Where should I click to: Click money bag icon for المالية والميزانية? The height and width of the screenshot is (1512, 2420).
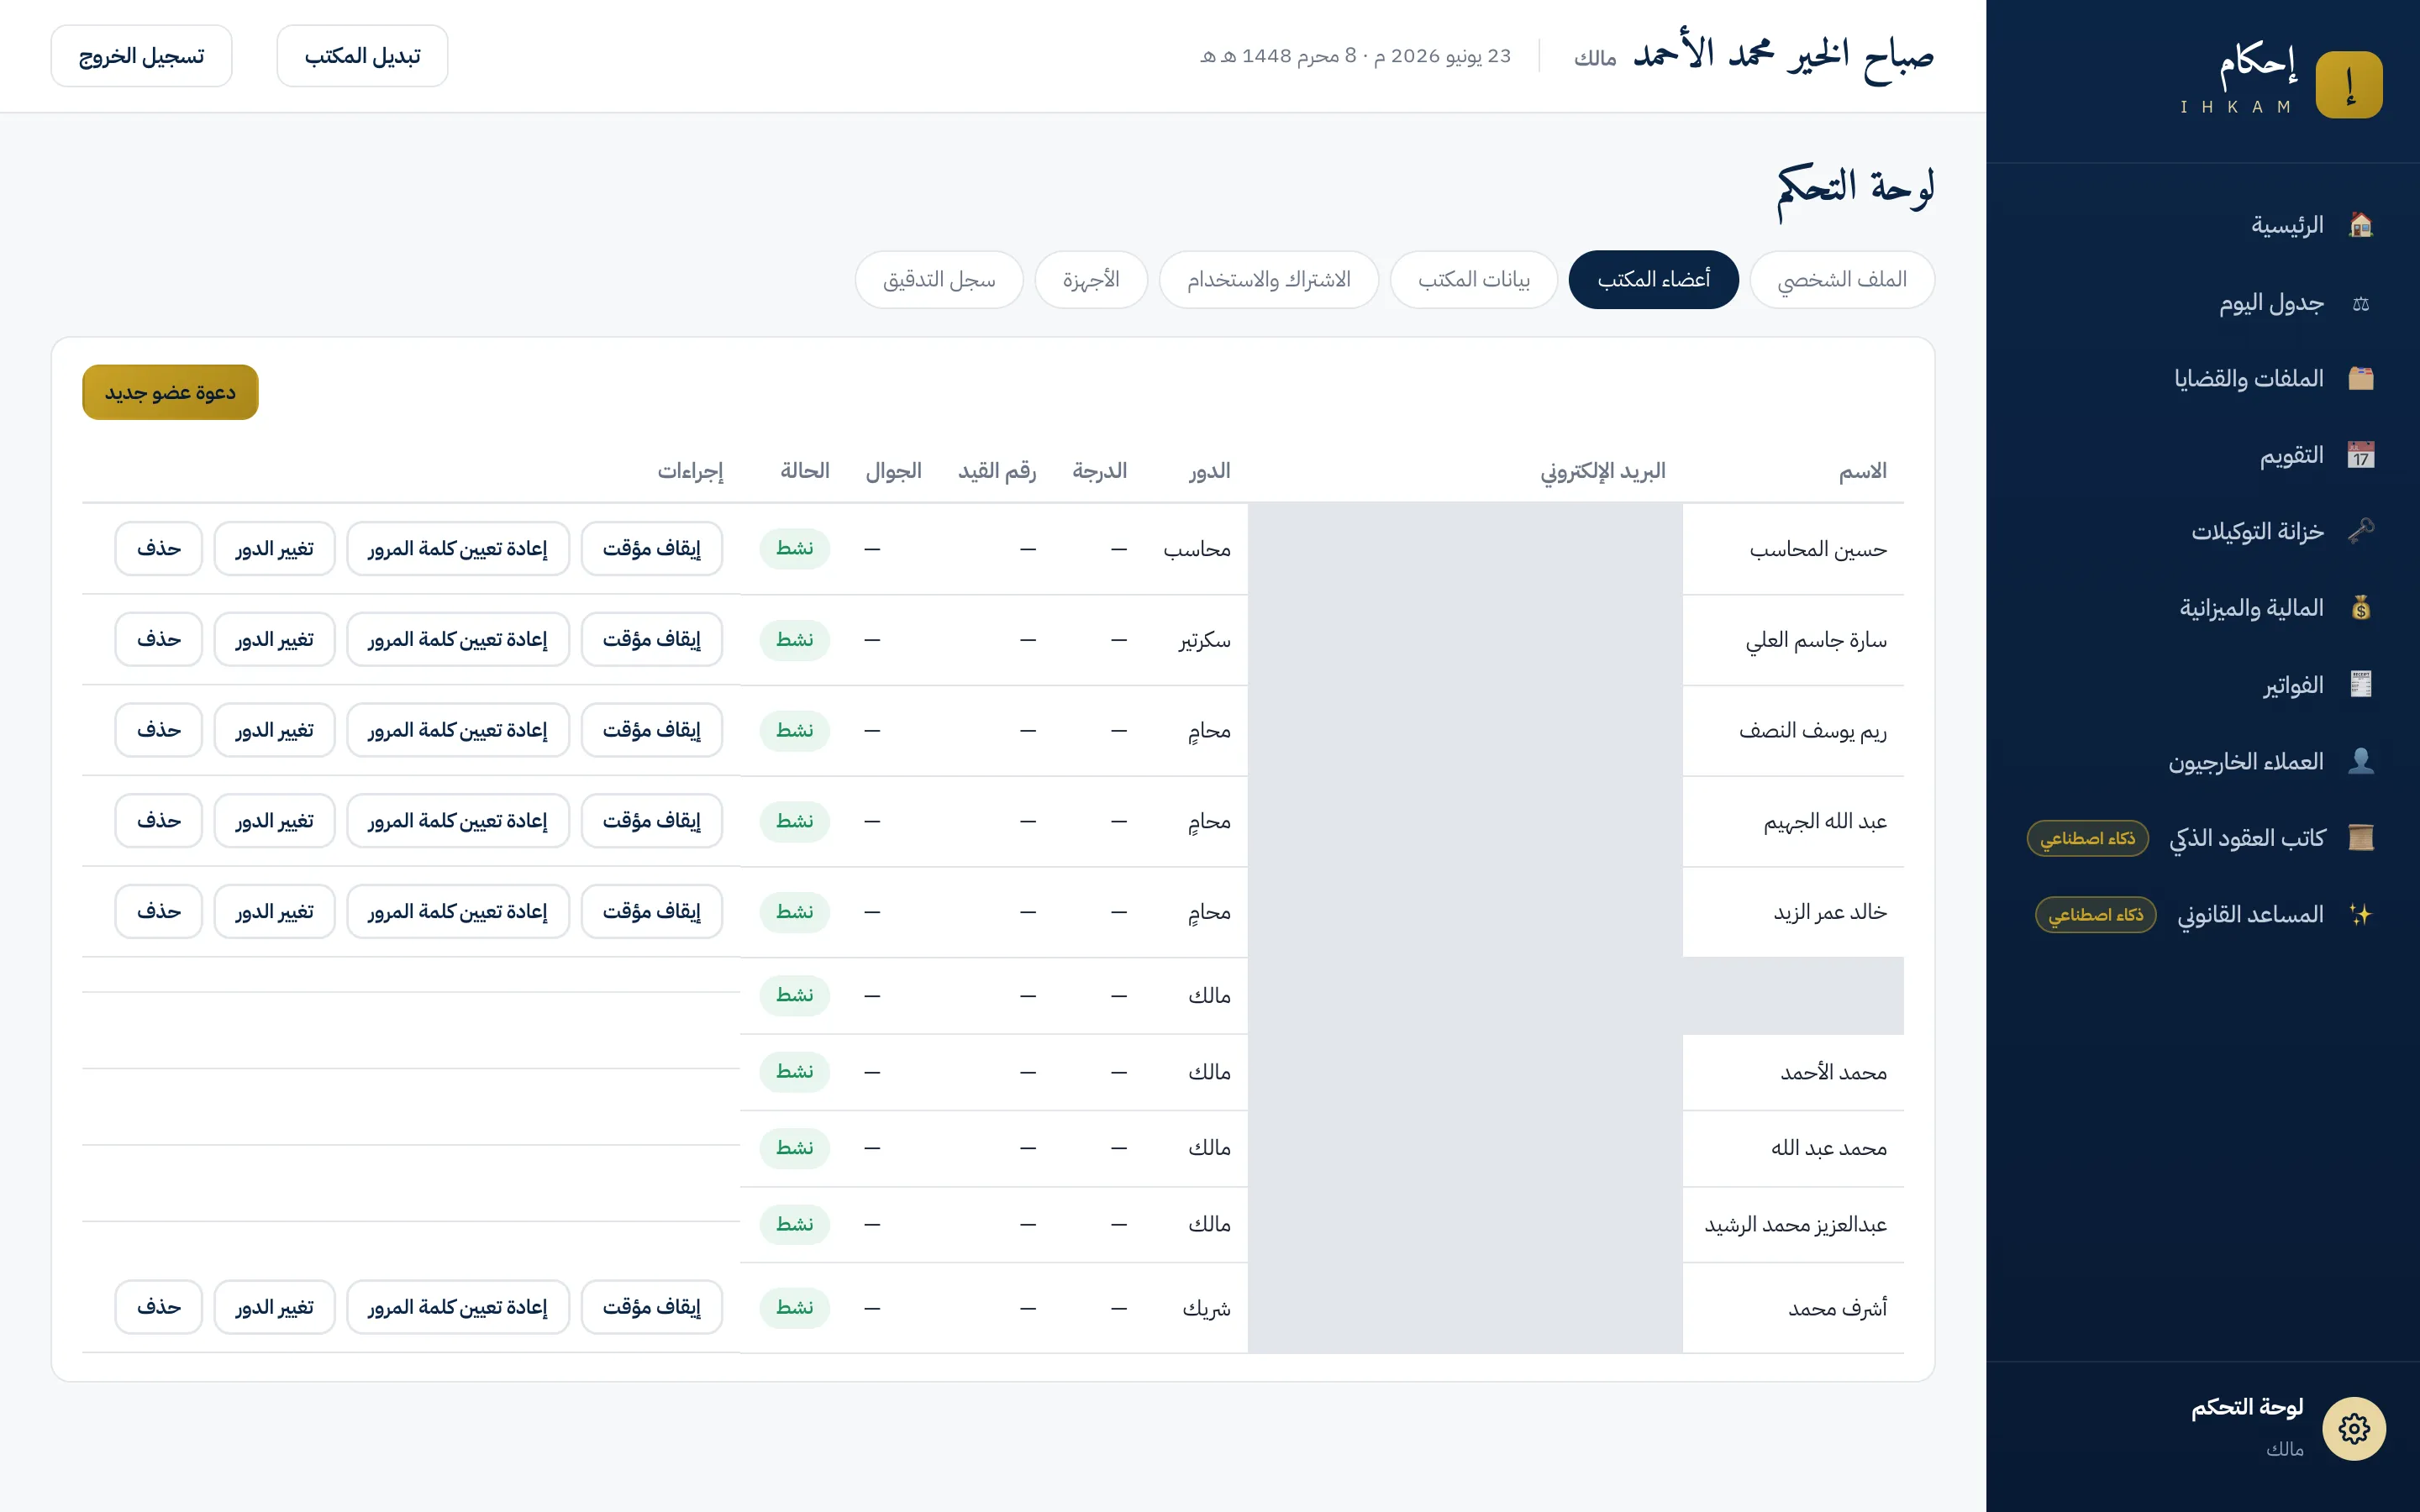click(2360, 608)
